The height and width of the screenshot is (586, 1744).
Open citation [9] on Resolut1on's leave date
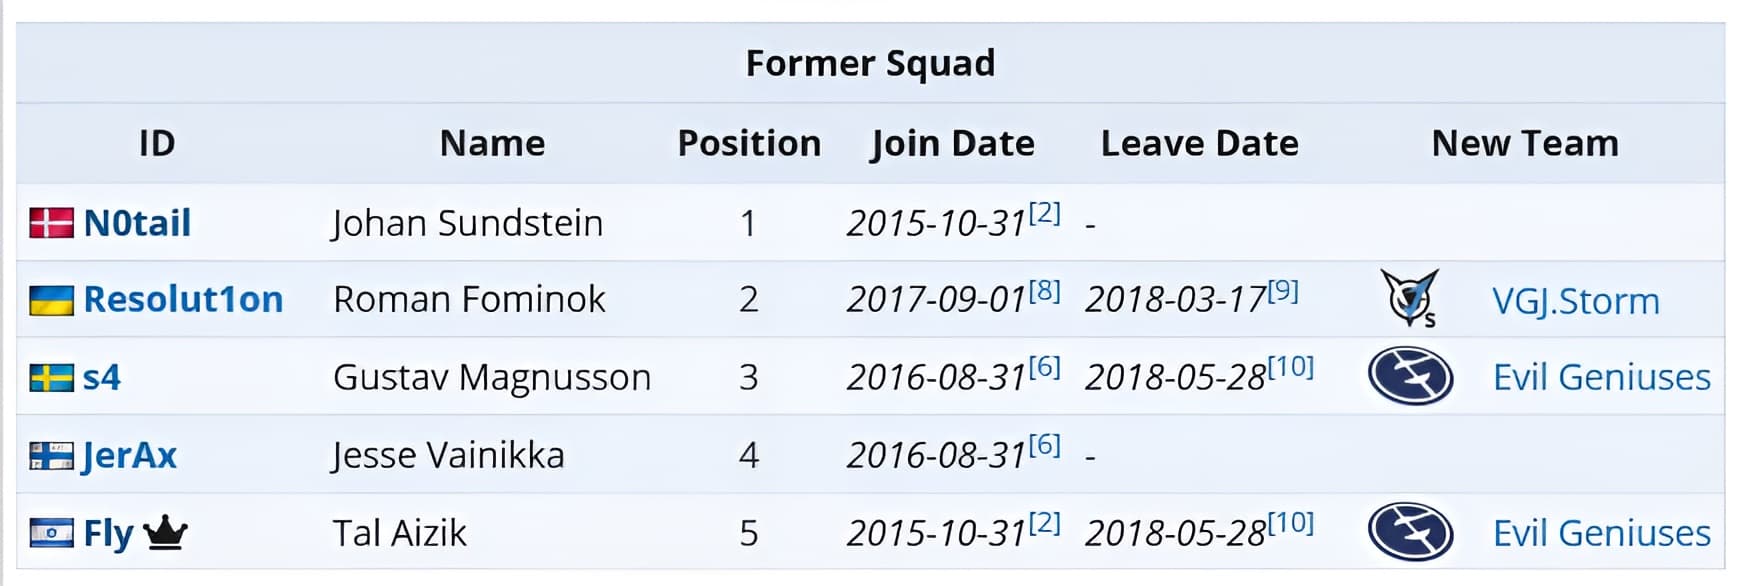point(1283,291)
